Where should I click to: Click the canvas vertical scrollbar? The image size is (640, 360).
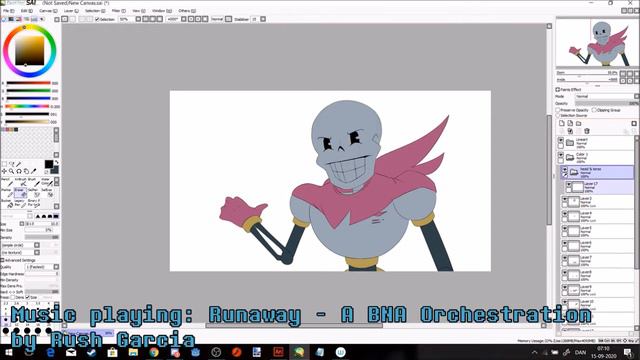point(549,170)
